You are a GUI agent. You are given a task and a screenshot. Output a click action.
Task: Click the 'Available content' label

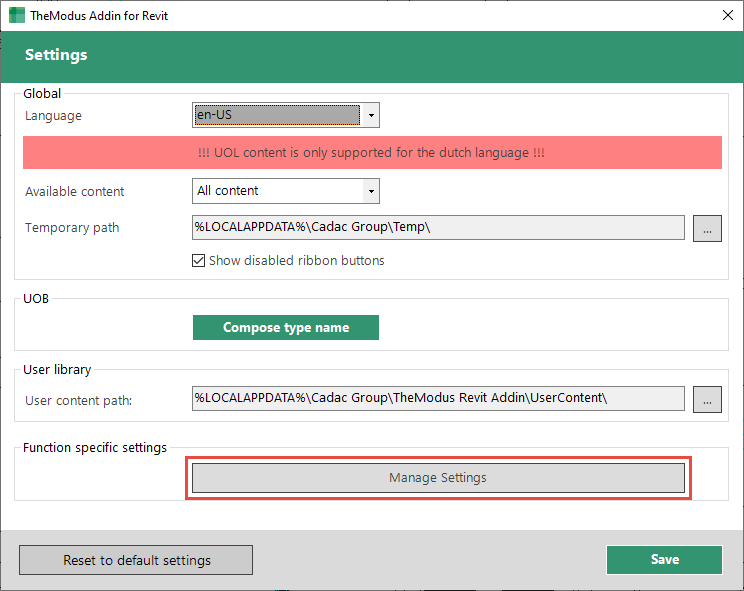click(x=74, y=192)
